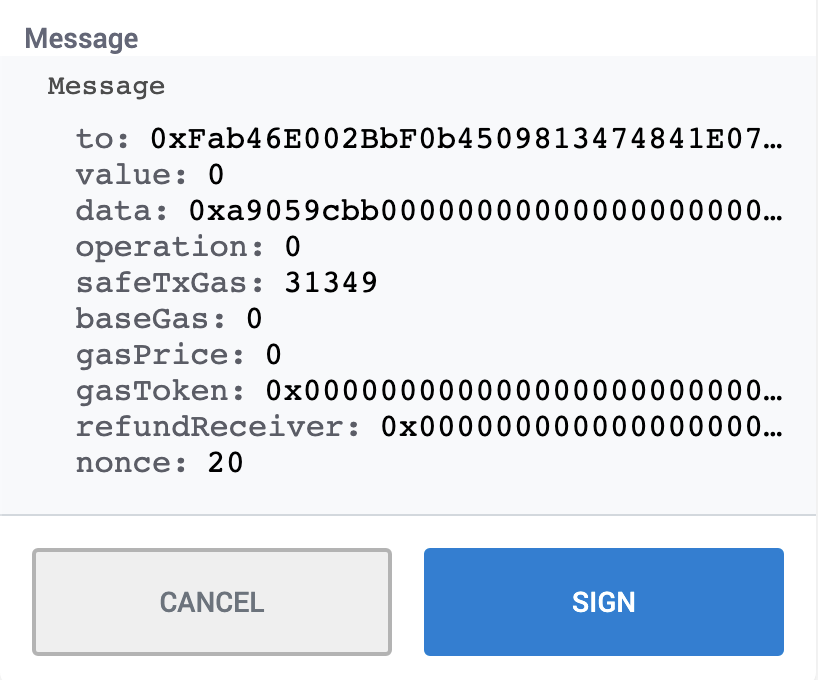Click the CANCEL button
Screen dimensions: 818x680
(213, 601)
